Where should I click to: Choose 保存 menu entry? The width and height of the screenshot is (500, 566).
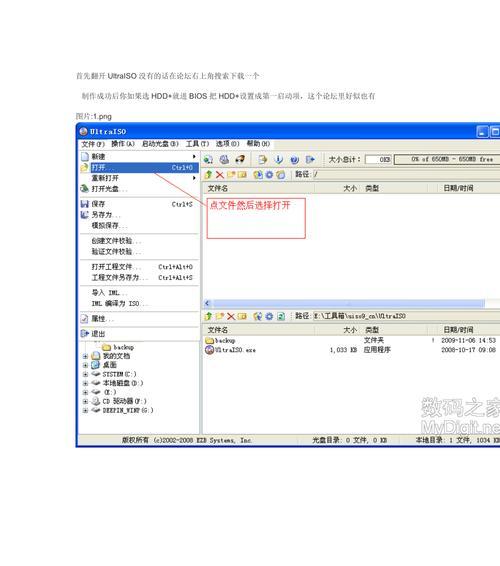(139, 204)
